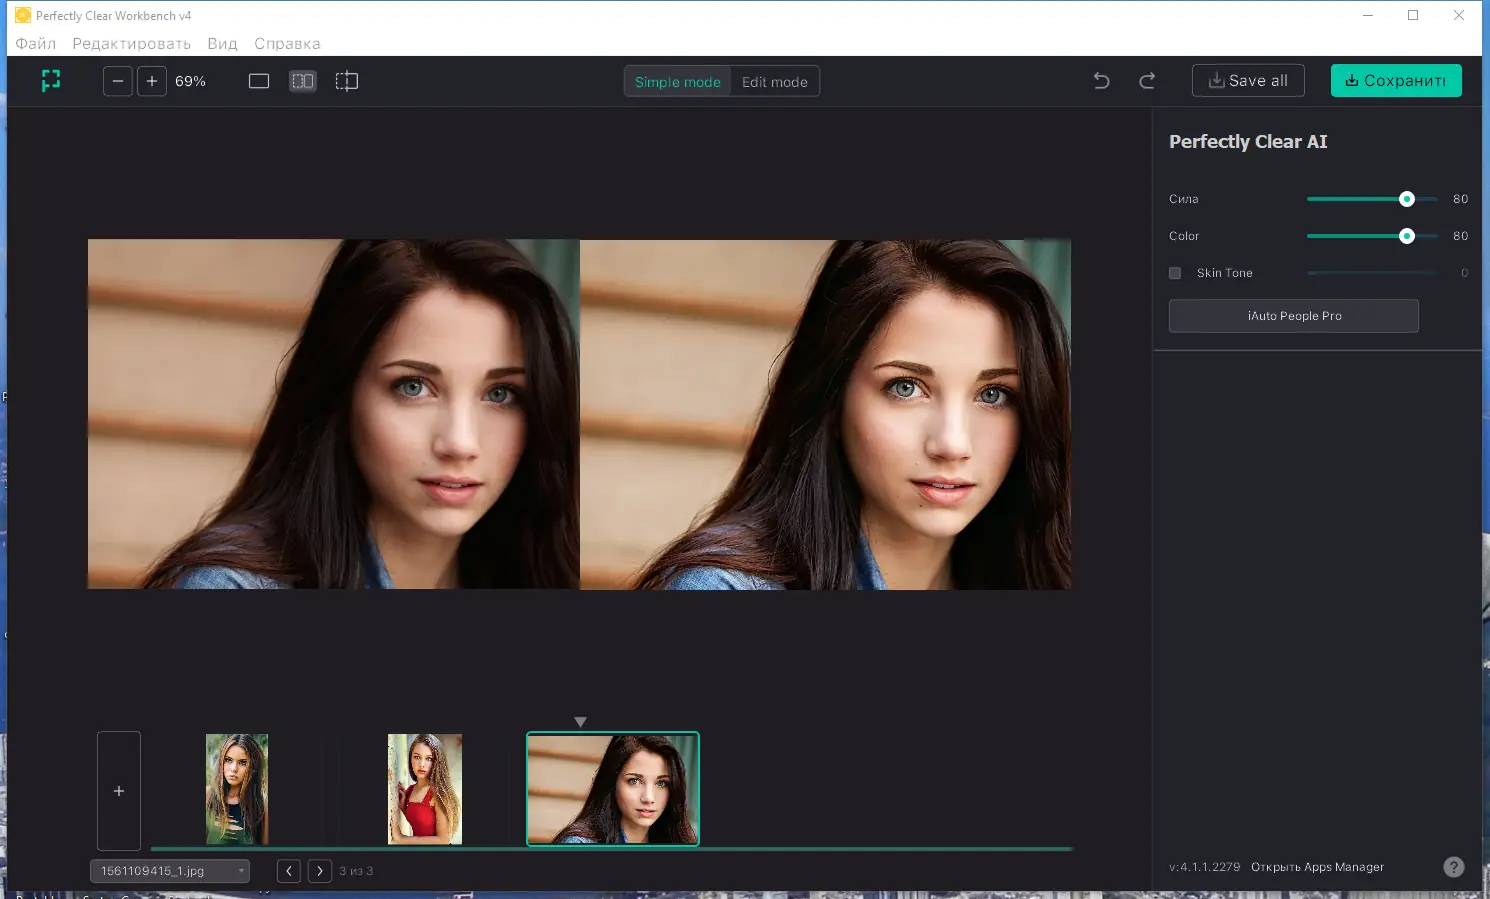
Task: Open the help question mark icon
Action: [x=1453, y=867]
